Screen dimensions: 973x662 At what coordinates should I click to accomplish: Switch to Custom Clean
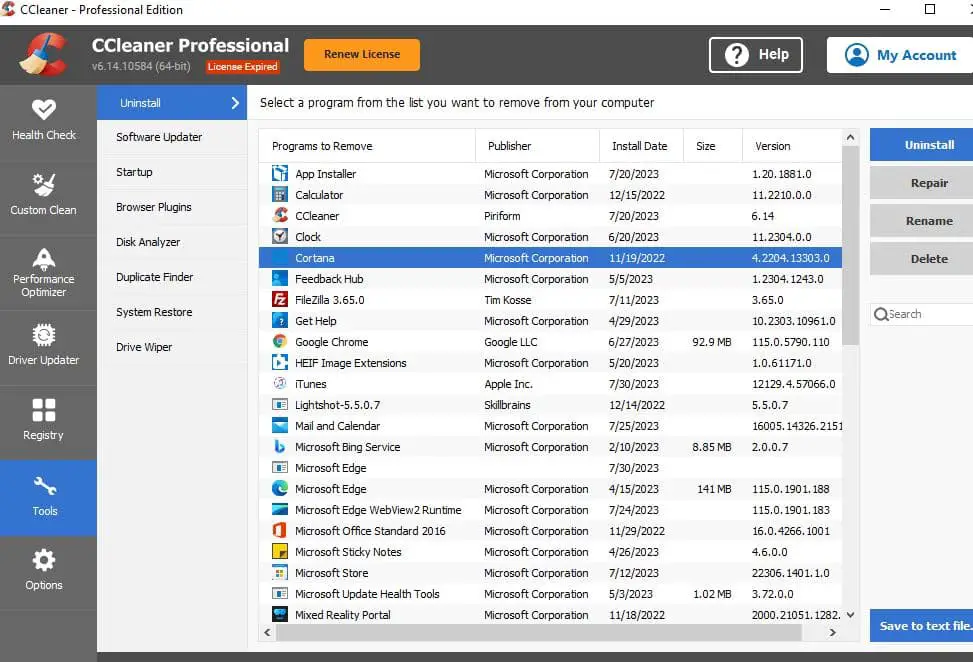click(44, 195)
